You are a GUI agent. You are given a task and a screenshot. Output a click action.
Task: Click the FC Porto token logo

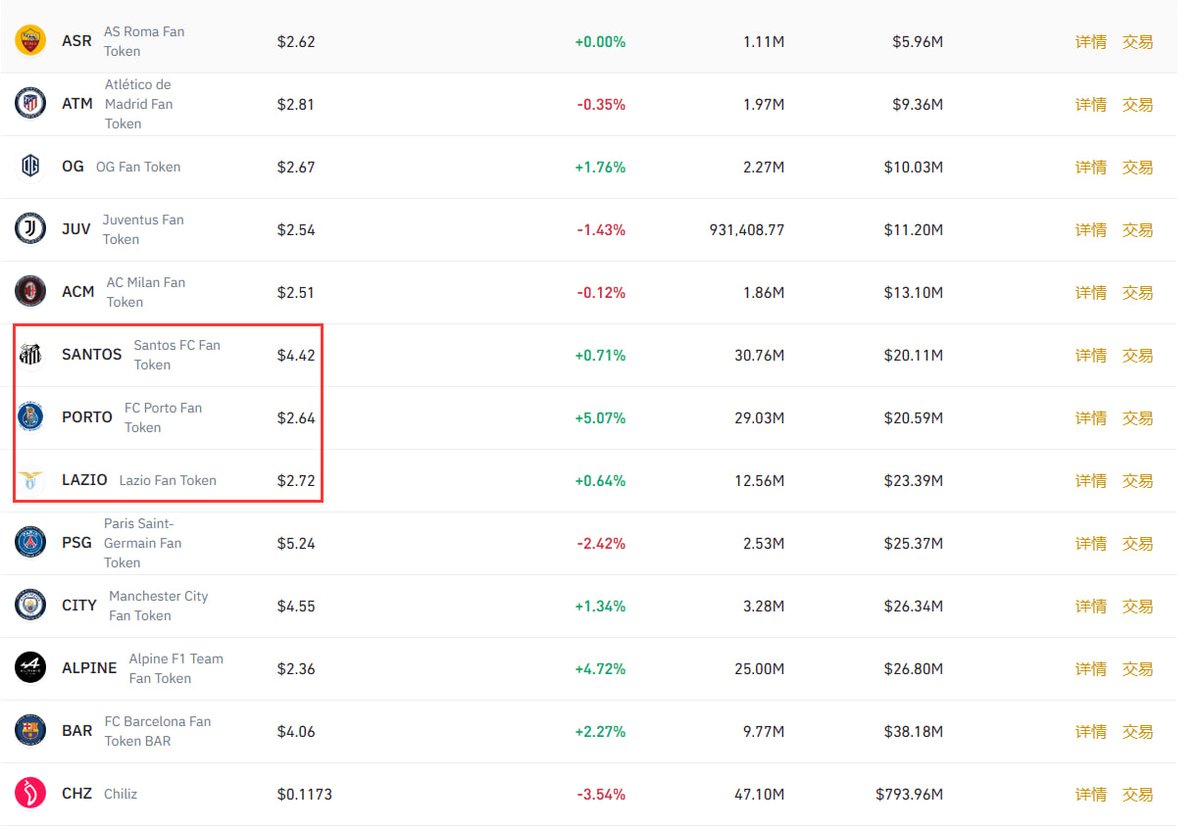[x=30, y=417]
